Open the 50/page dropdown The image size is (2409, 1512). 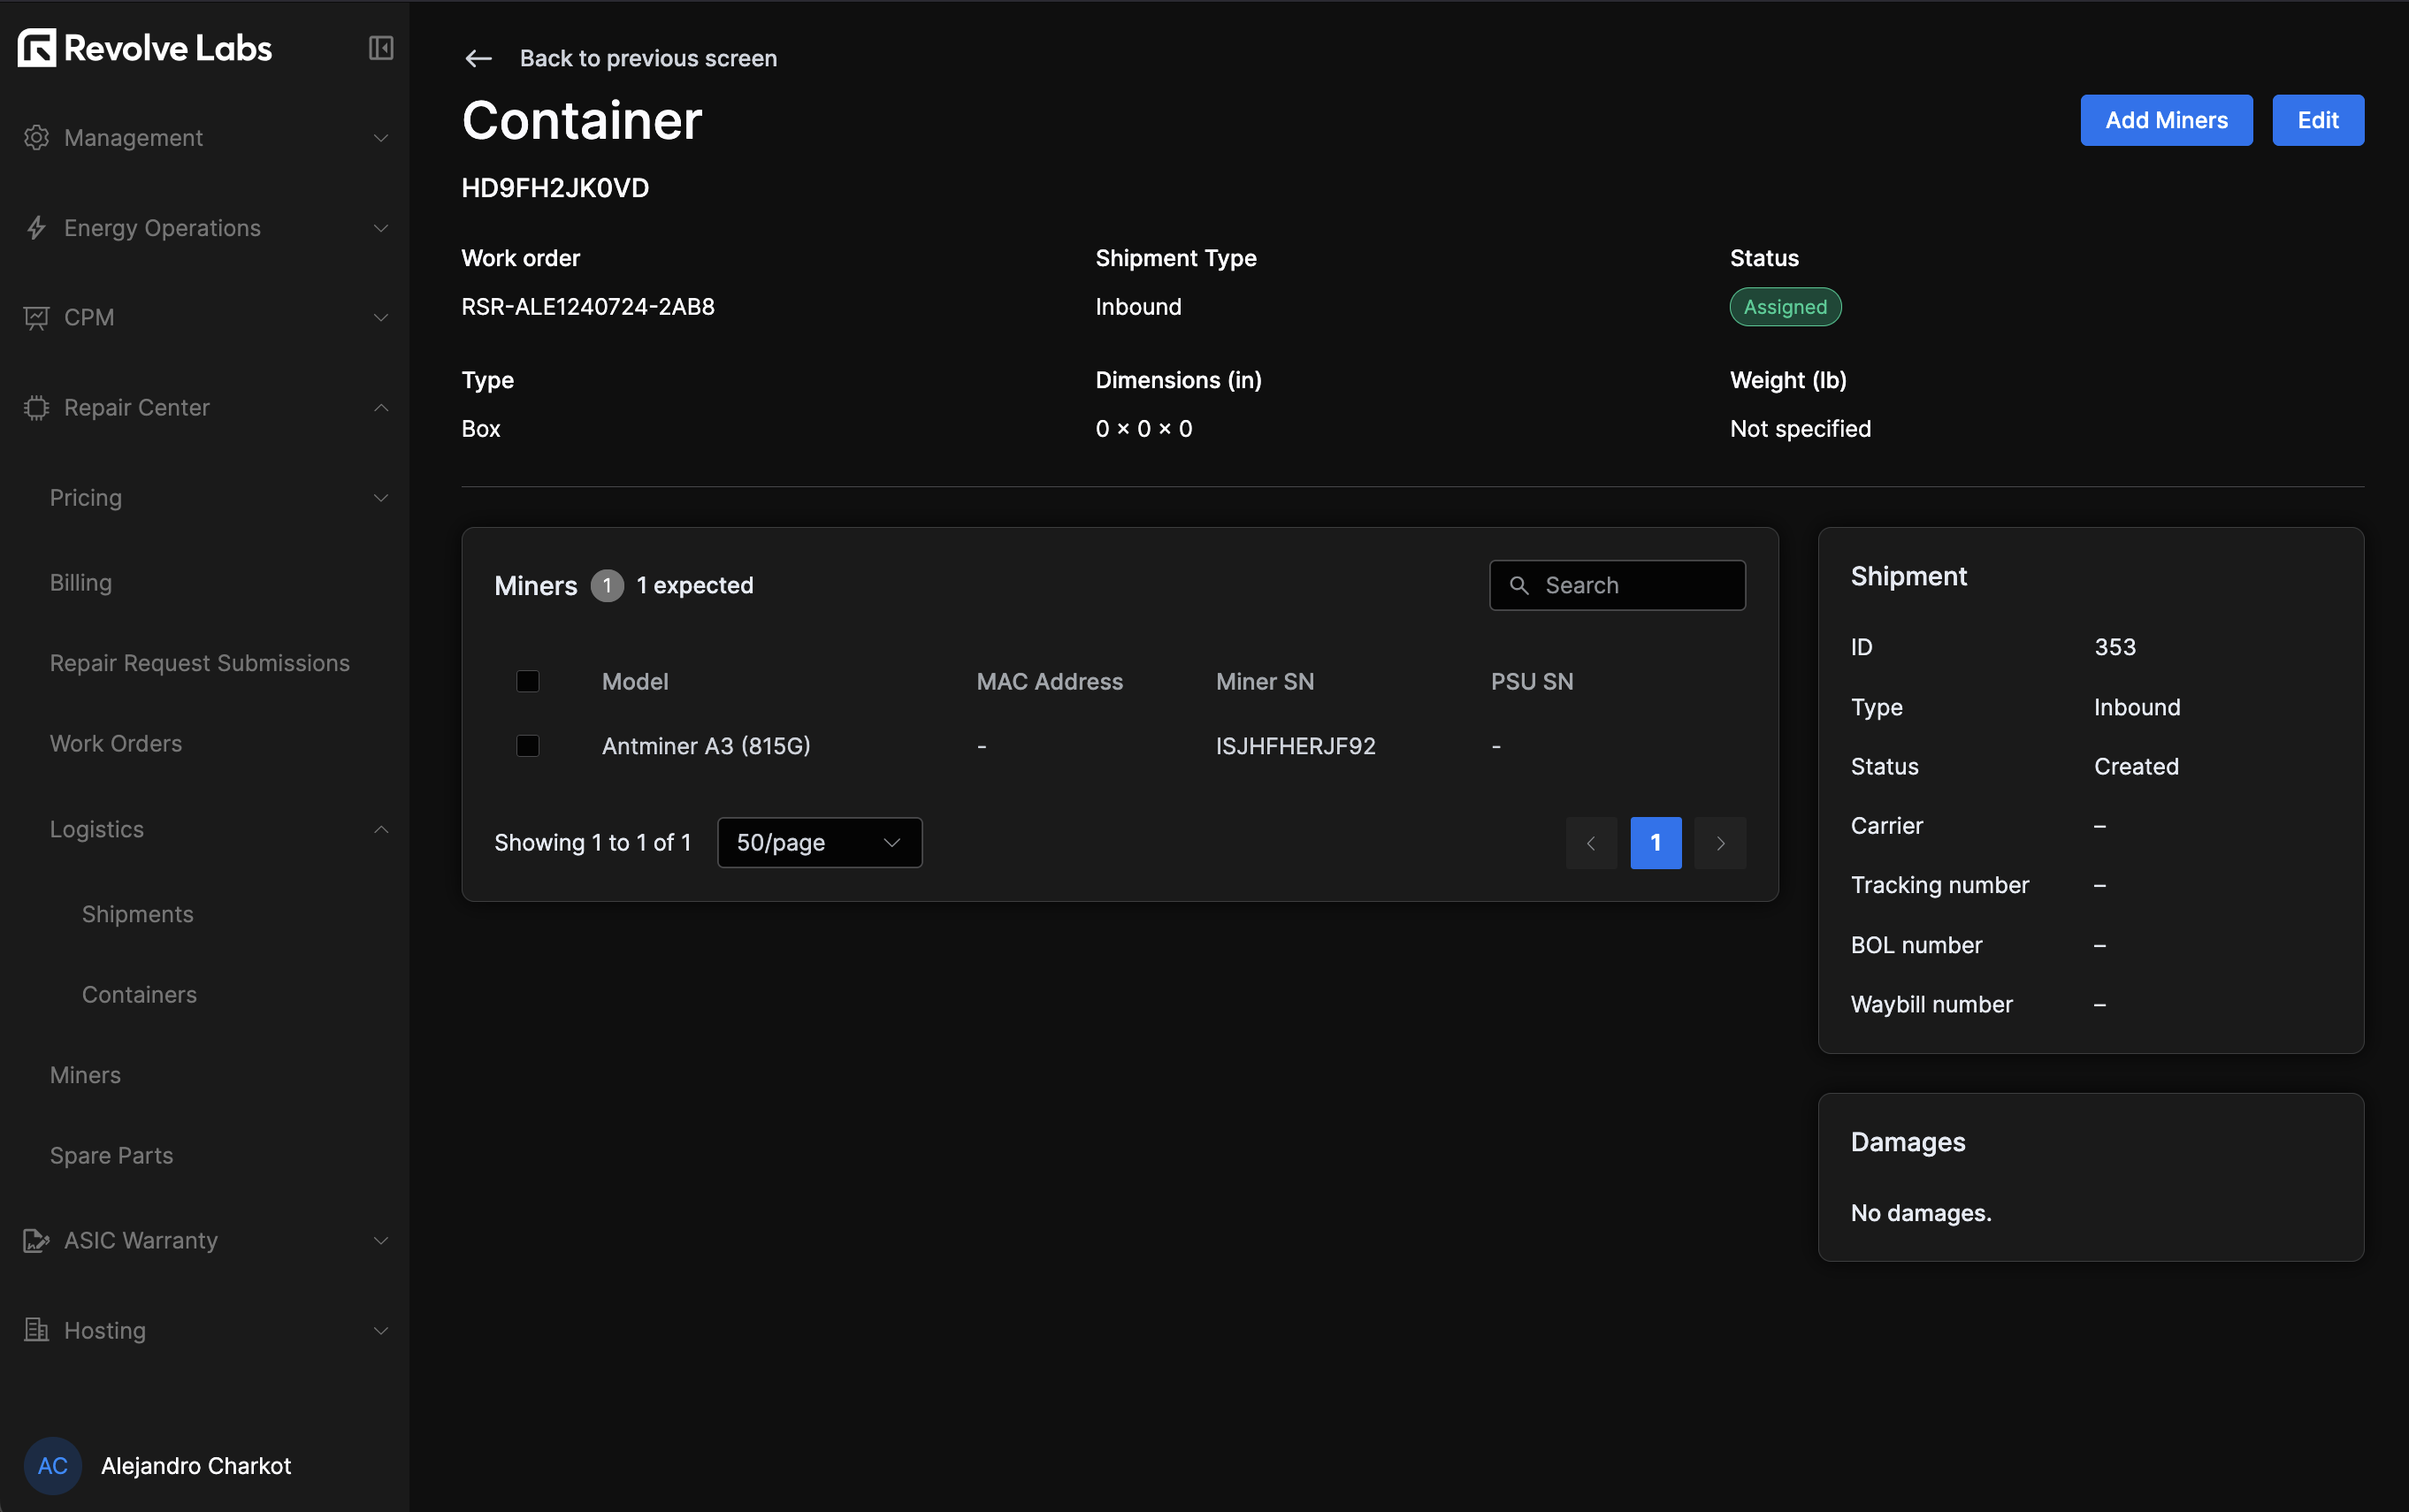click(x=818, y=842)
